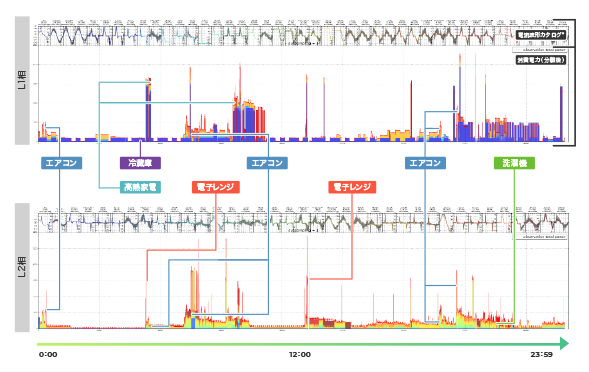Click the tall blue bar linked to 高熱家電

pos(148,111)
